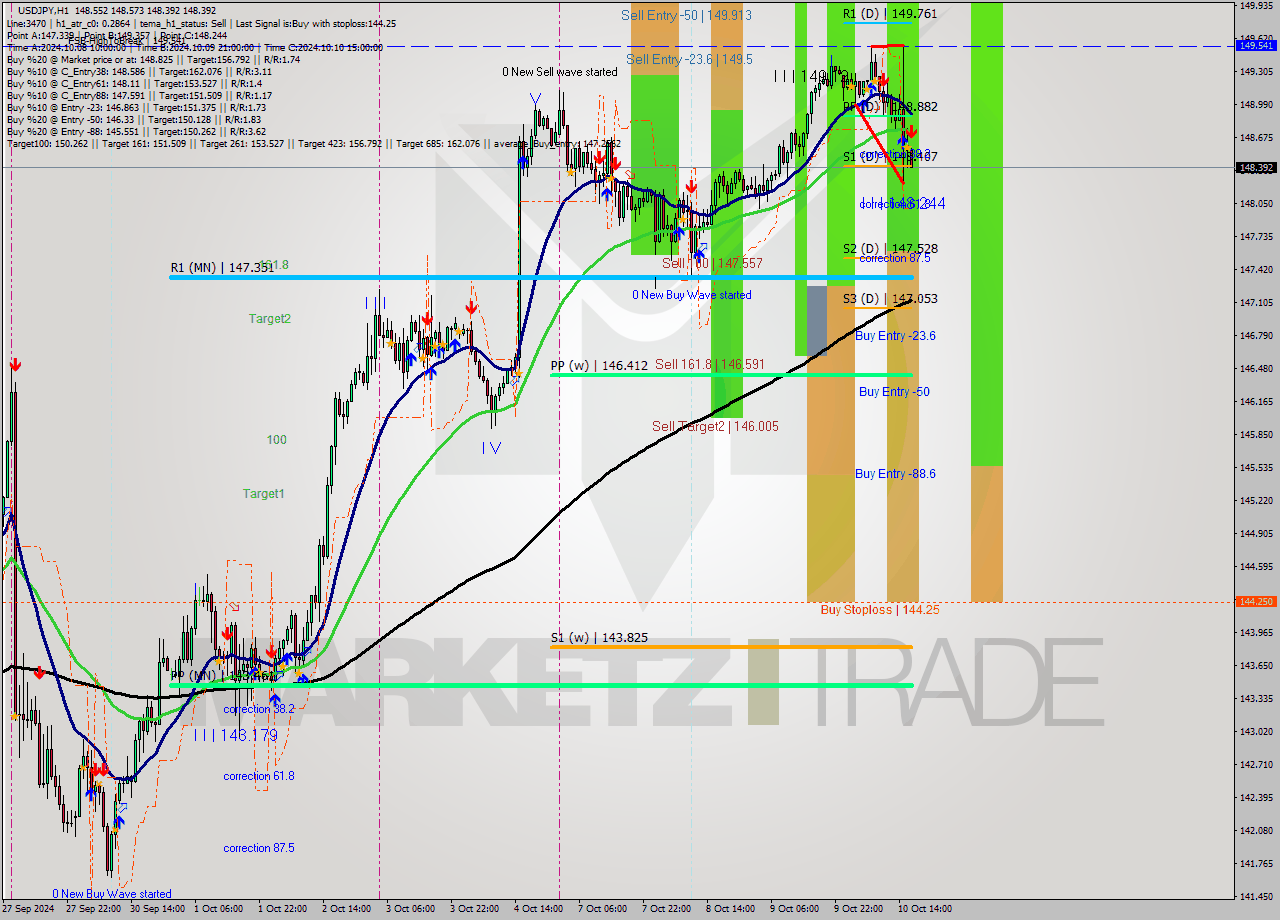The image size is (1280, 920).
Task: Click the 'Sell 100 | 147.557' label
Action: (712, 263)
